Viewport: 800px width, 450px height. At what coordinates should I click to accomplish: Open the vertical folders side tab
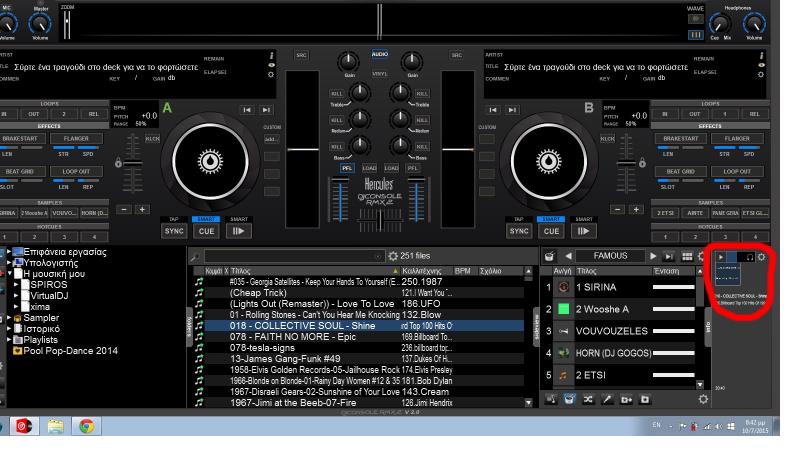click(189, 327)
